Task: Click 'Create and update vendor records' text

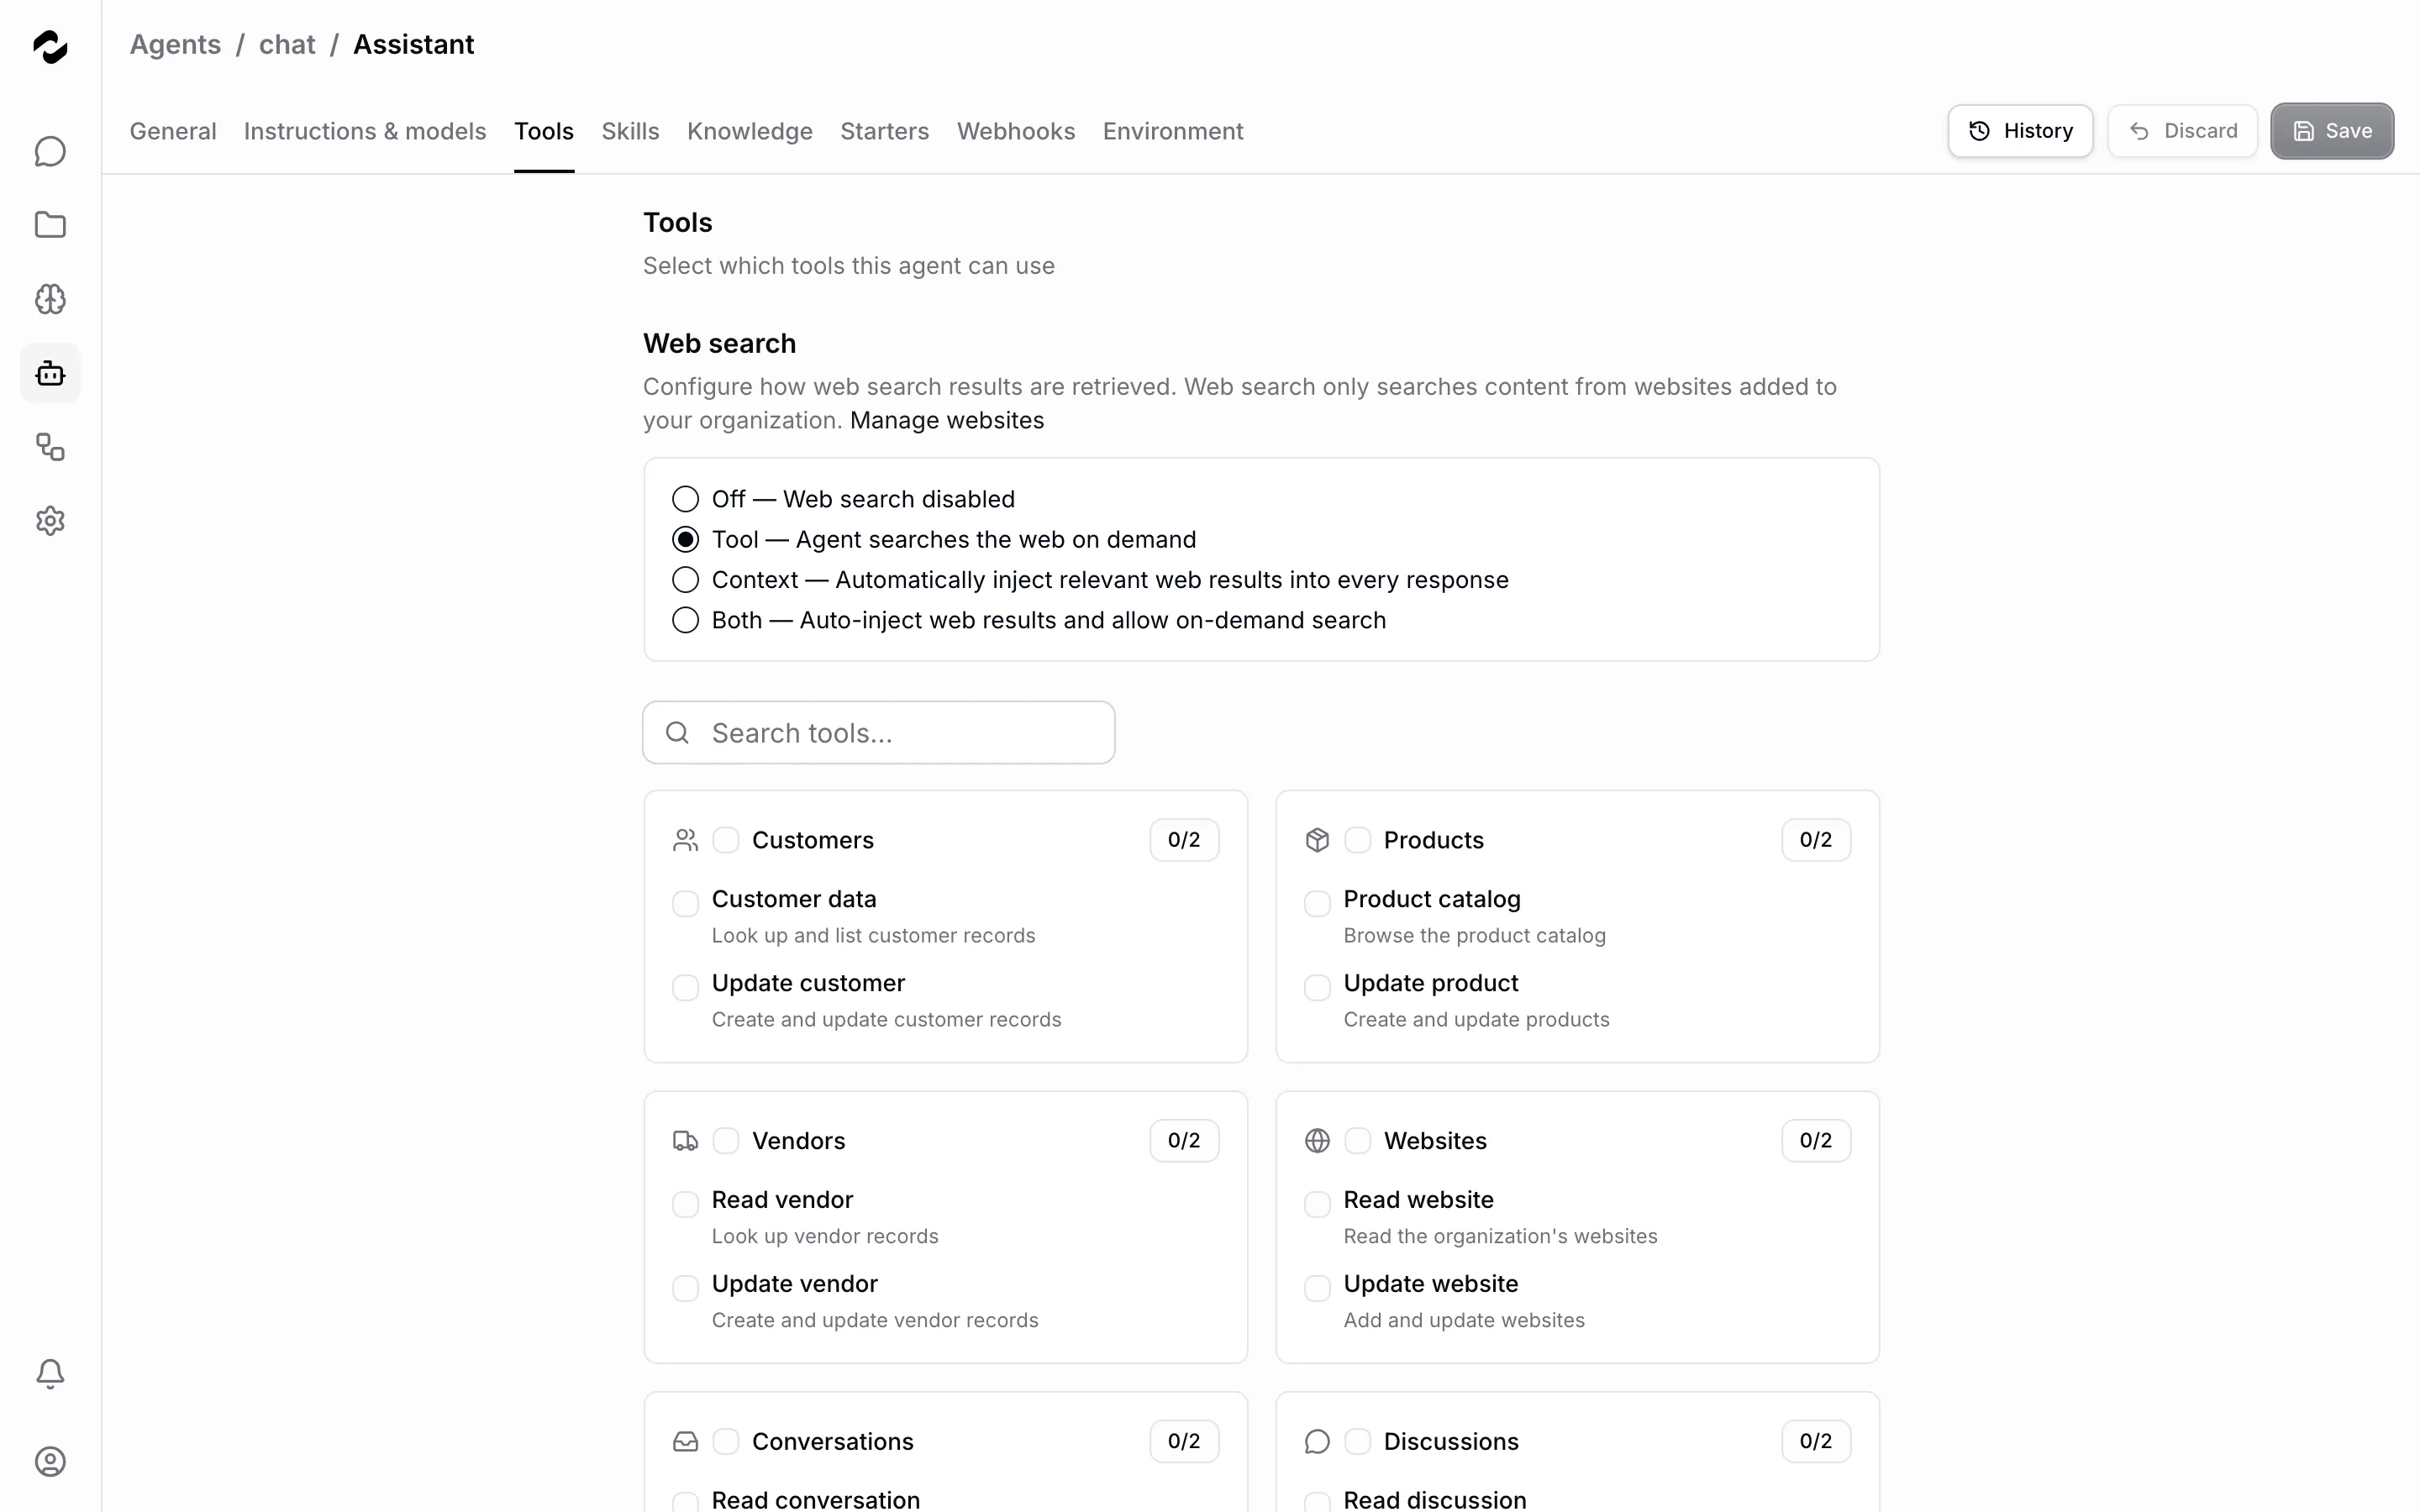Action: 875,1321
